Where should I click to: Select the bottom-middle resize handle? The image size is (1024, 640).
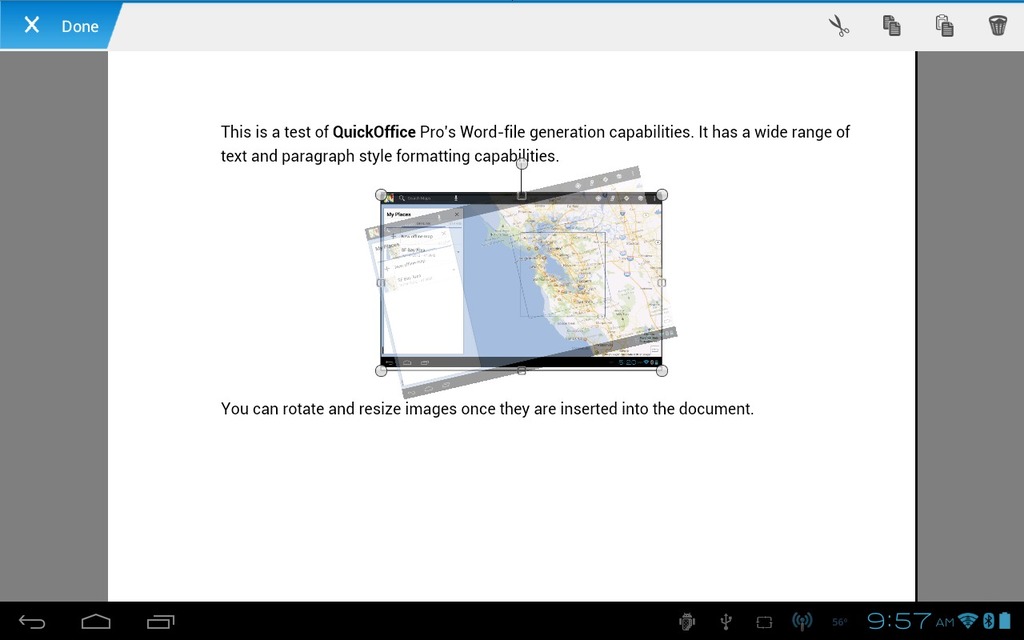point(521,371)
